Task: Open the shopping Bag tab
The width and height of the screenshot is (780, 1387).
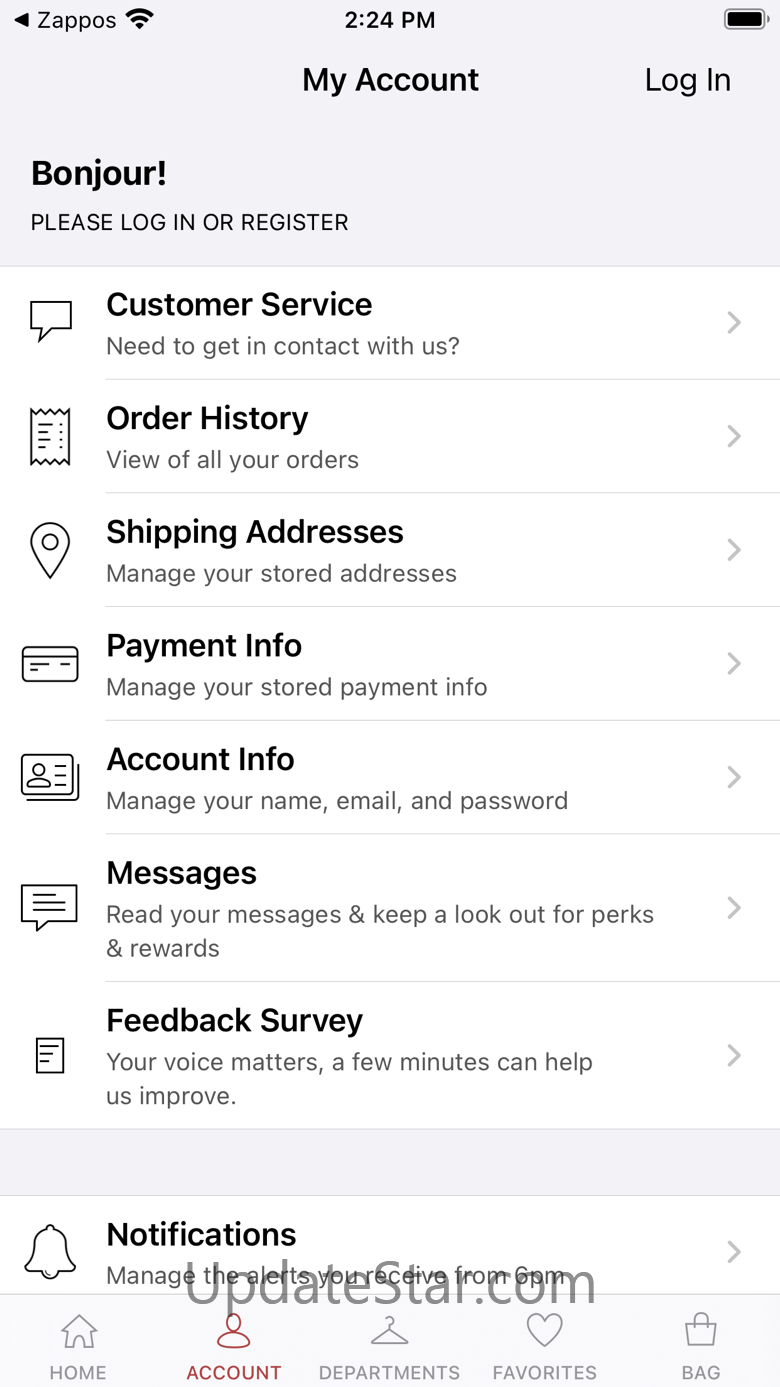Action: click(x=700, y=1347)
